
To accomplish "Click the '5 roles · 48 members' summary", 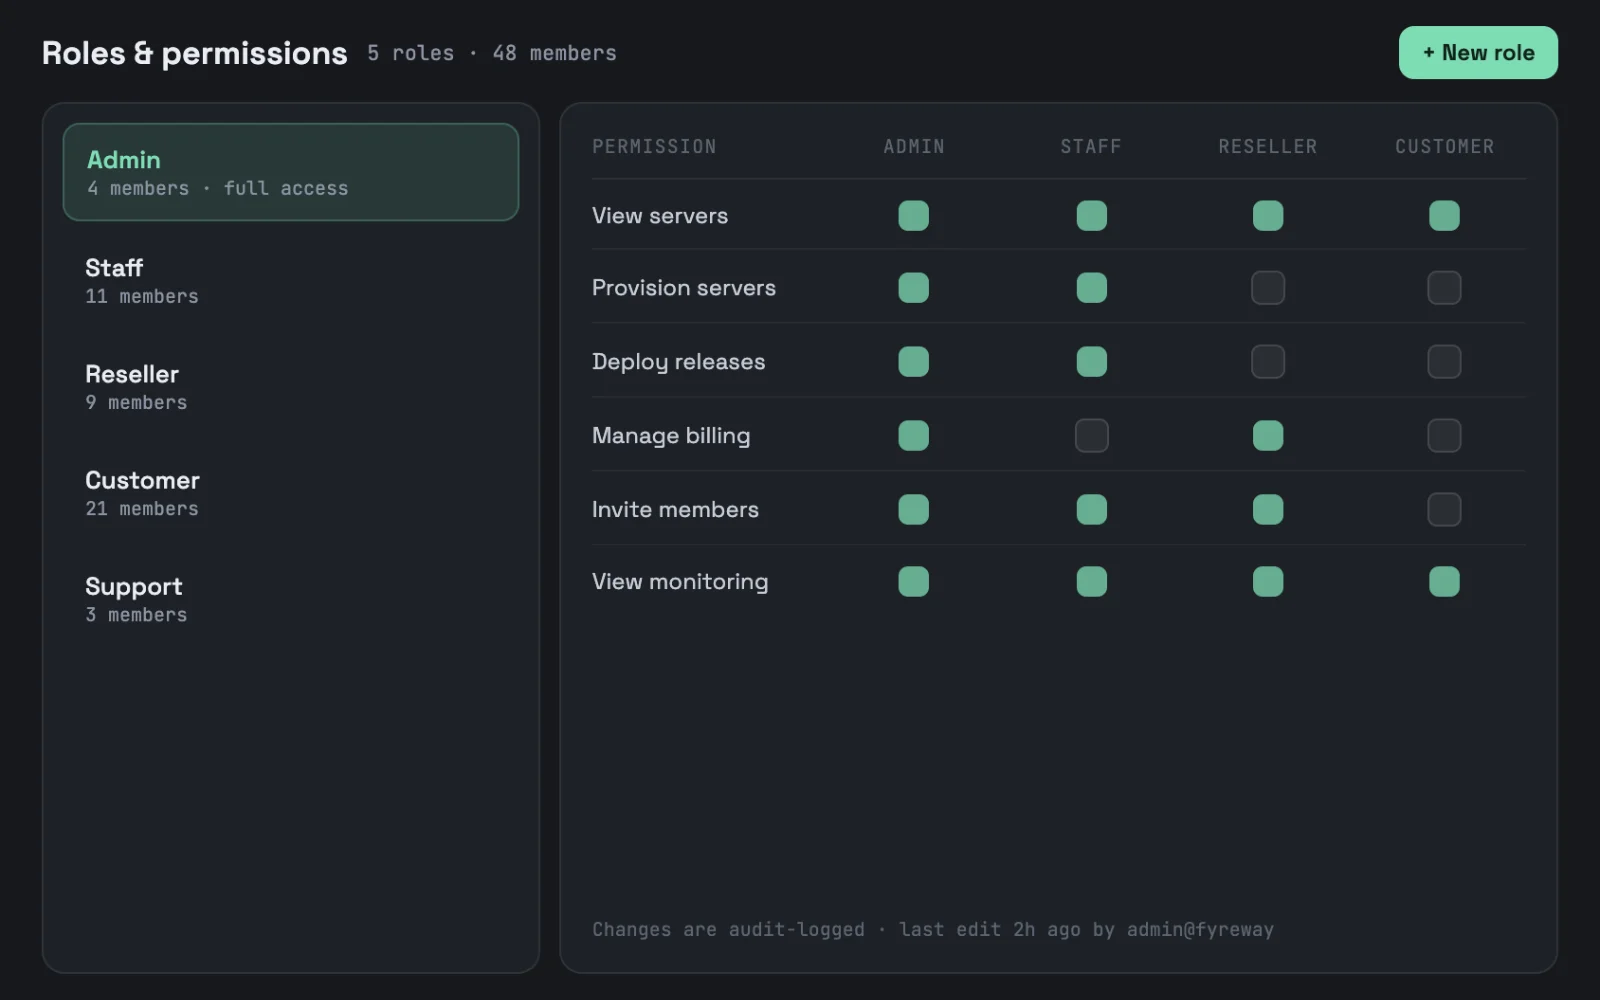I will tap(492, 53).
